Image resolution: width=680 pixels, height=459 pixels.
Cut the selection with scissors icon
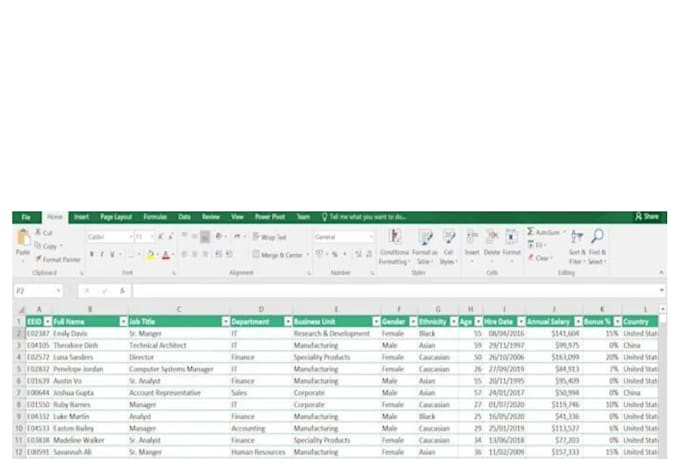(43, 233)
